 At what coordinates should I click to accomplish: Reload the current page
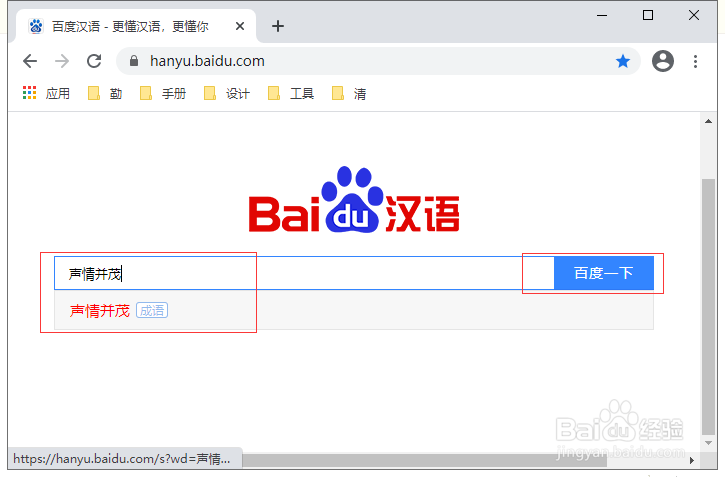tap(94, 61)
